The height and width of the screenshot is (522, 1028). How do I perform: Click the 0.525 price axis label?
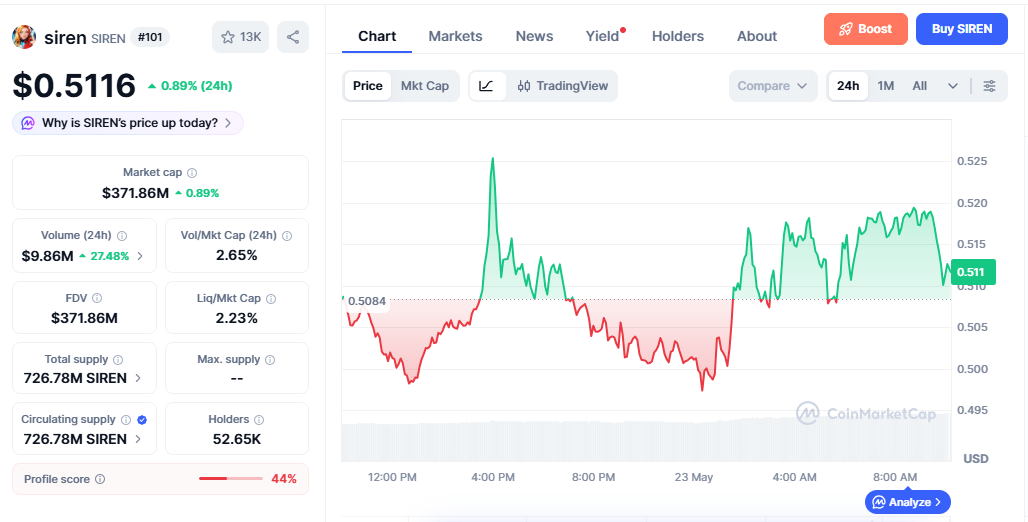pyautogui.click(x=972, y=161)
